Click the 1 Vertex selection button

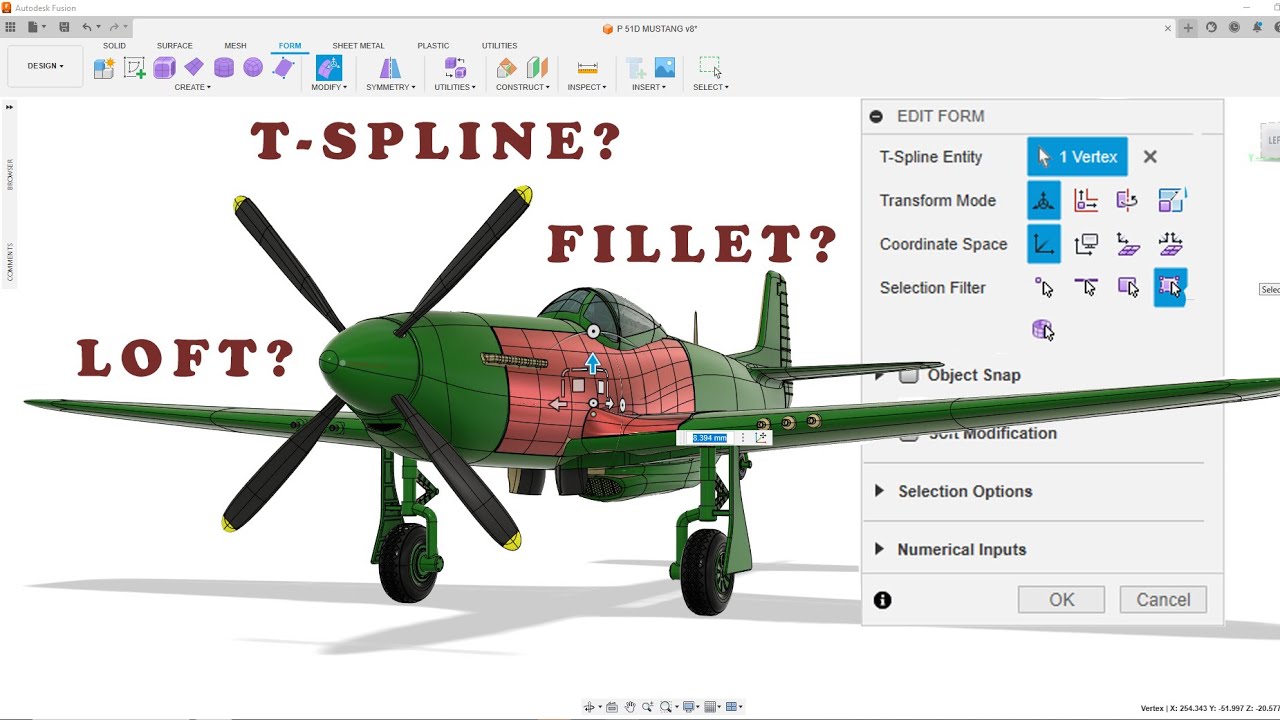pos(1078,157)
